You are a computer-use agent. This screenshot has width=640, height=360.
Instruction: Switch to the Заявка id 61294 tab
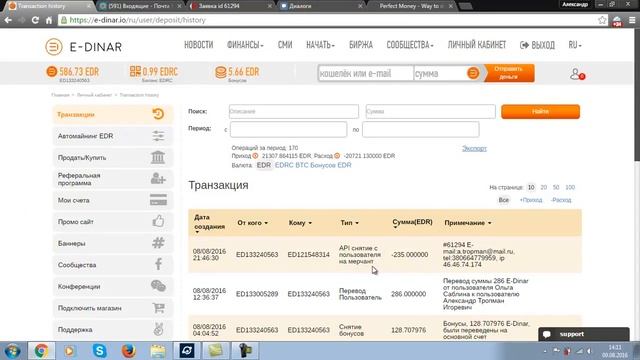[231, 6]
